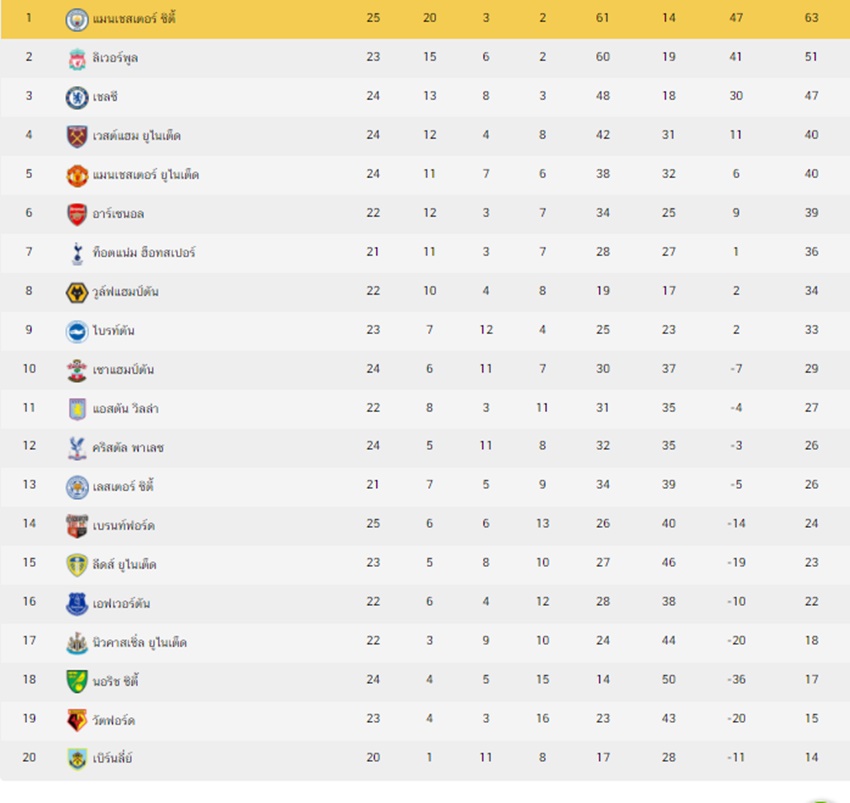Image resolution: width=850 pixels, height=803 pixels.
Task: Open the Newcastle United team name link
Action: (140, 643)
